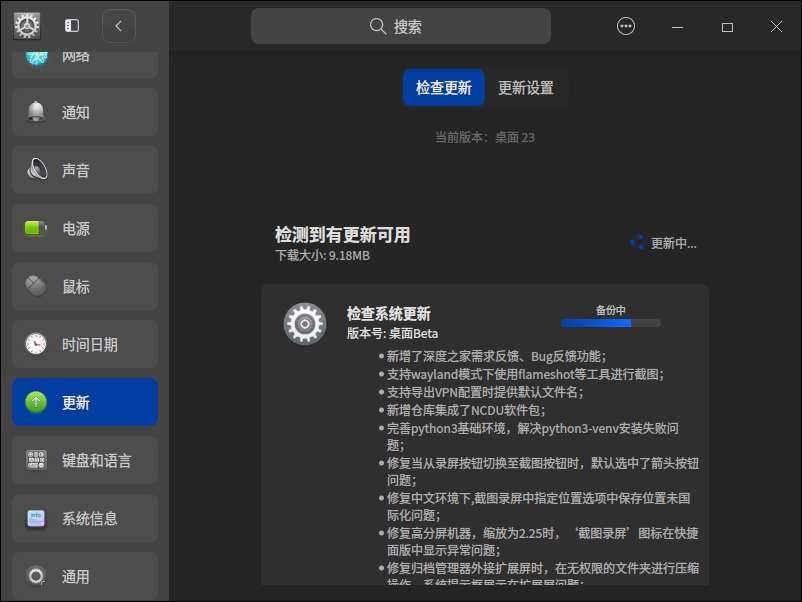Screen dimensions: 802x602
Task: Click the magnifier search icon
Action: [x=377, y=26]
